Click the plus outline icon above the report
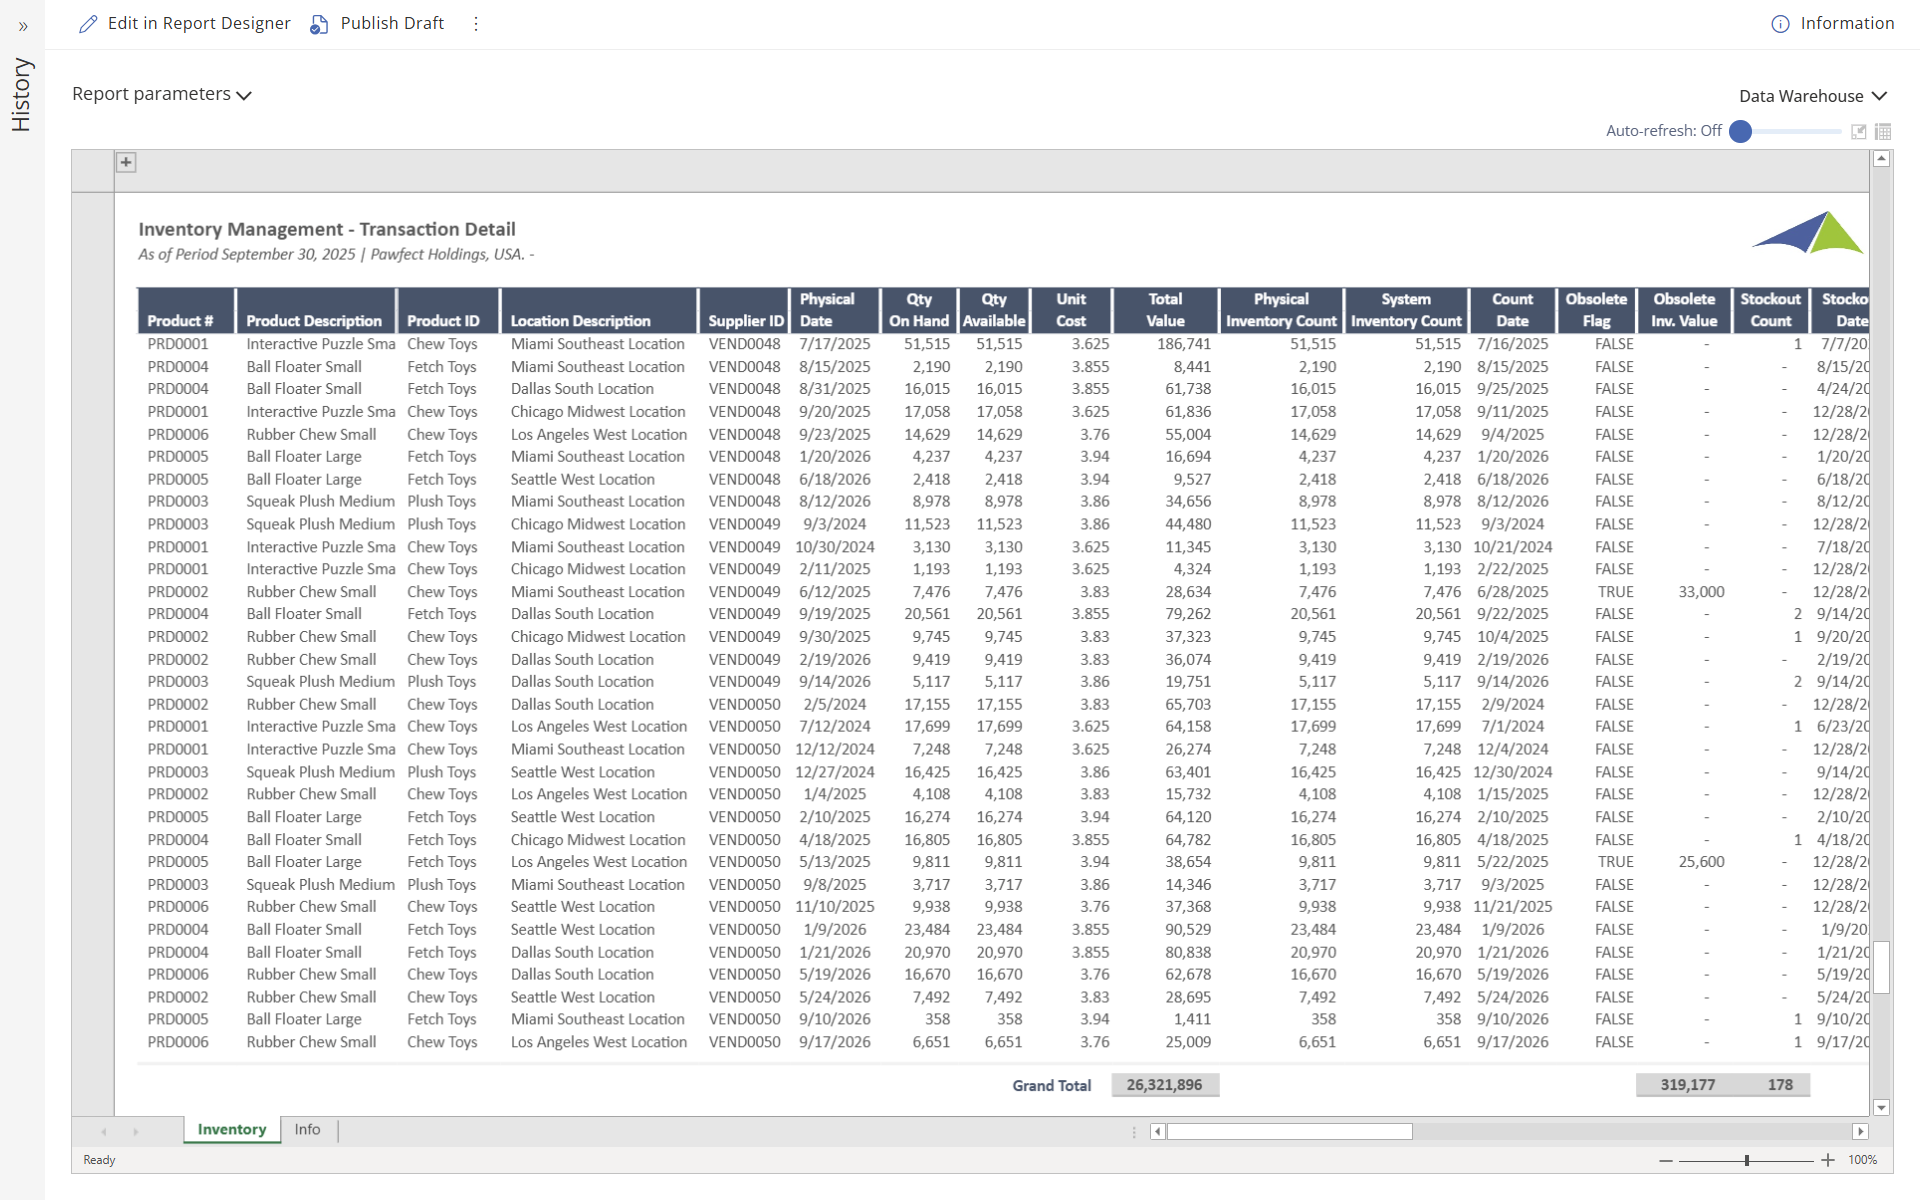Screen dimensions: 1920x1200 click(125, 161)
